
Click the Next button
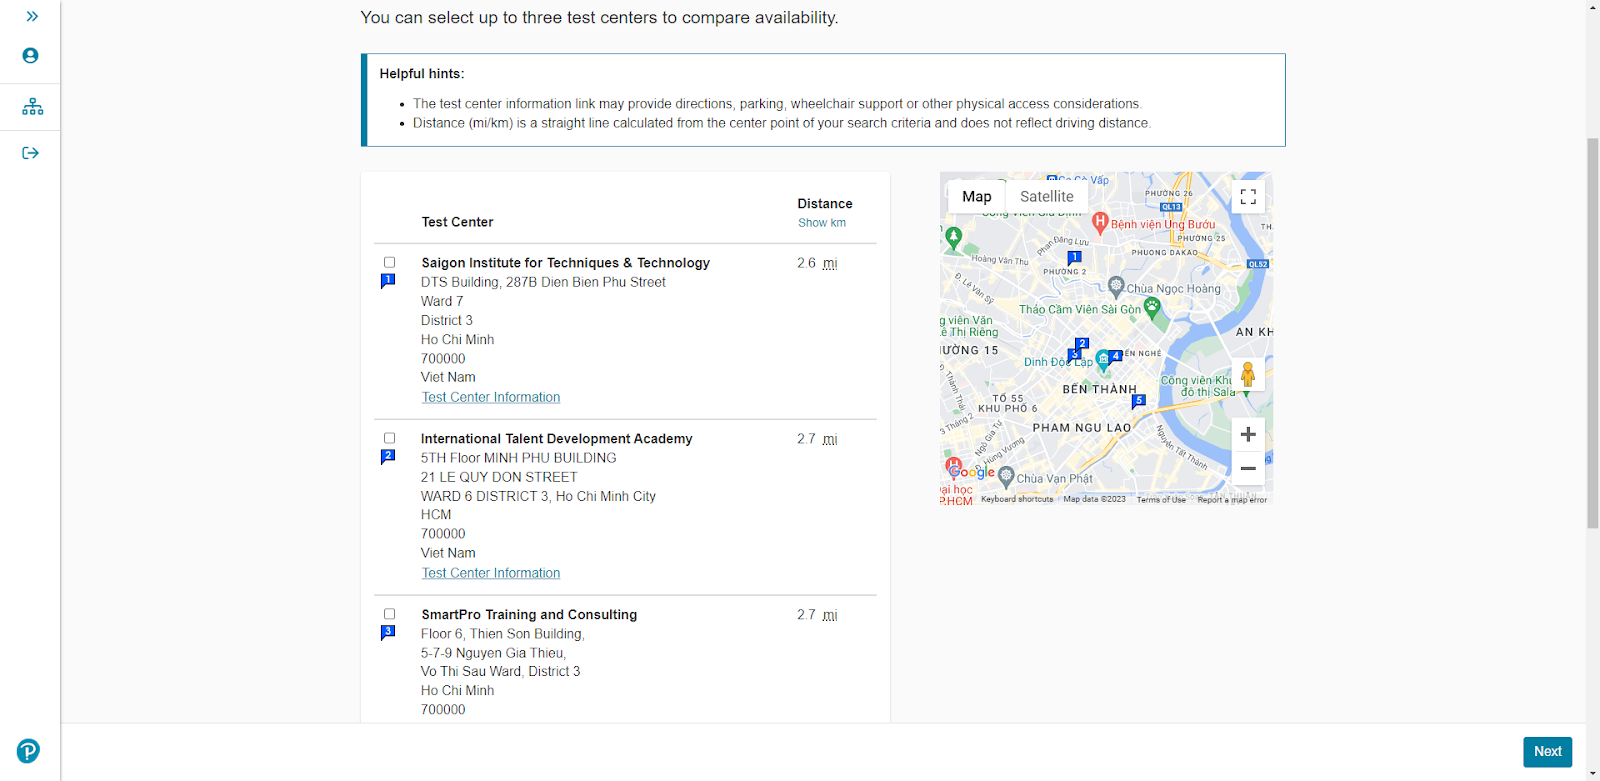click(1548, 752)
